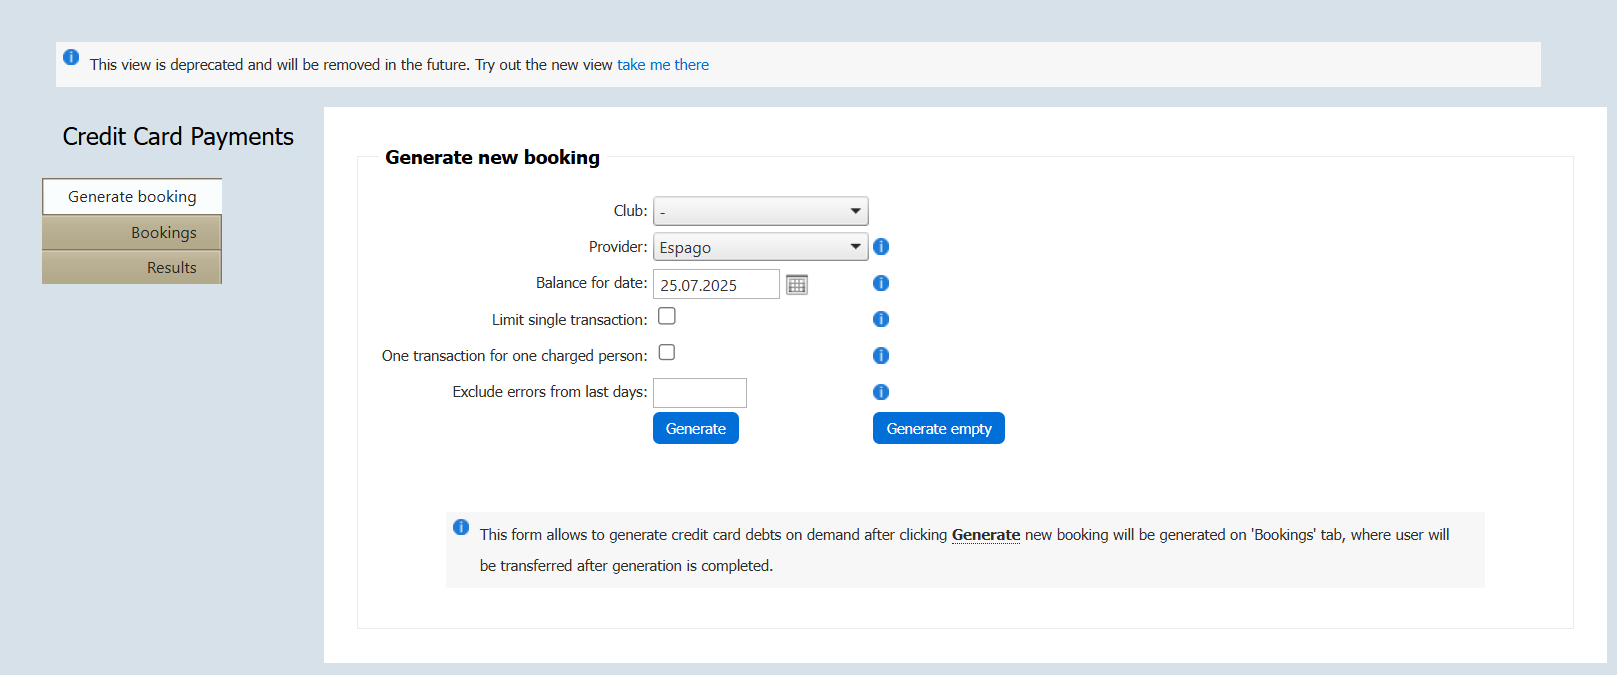Open the Club dropdown

coord(760,211)
